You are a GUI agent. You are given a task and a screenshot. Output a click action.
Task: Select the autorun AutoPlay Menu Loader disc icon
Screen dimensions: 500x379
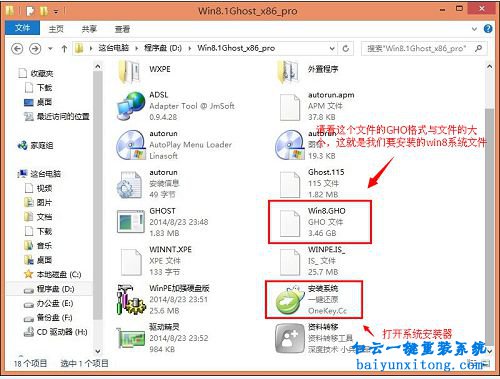[131, 145]
